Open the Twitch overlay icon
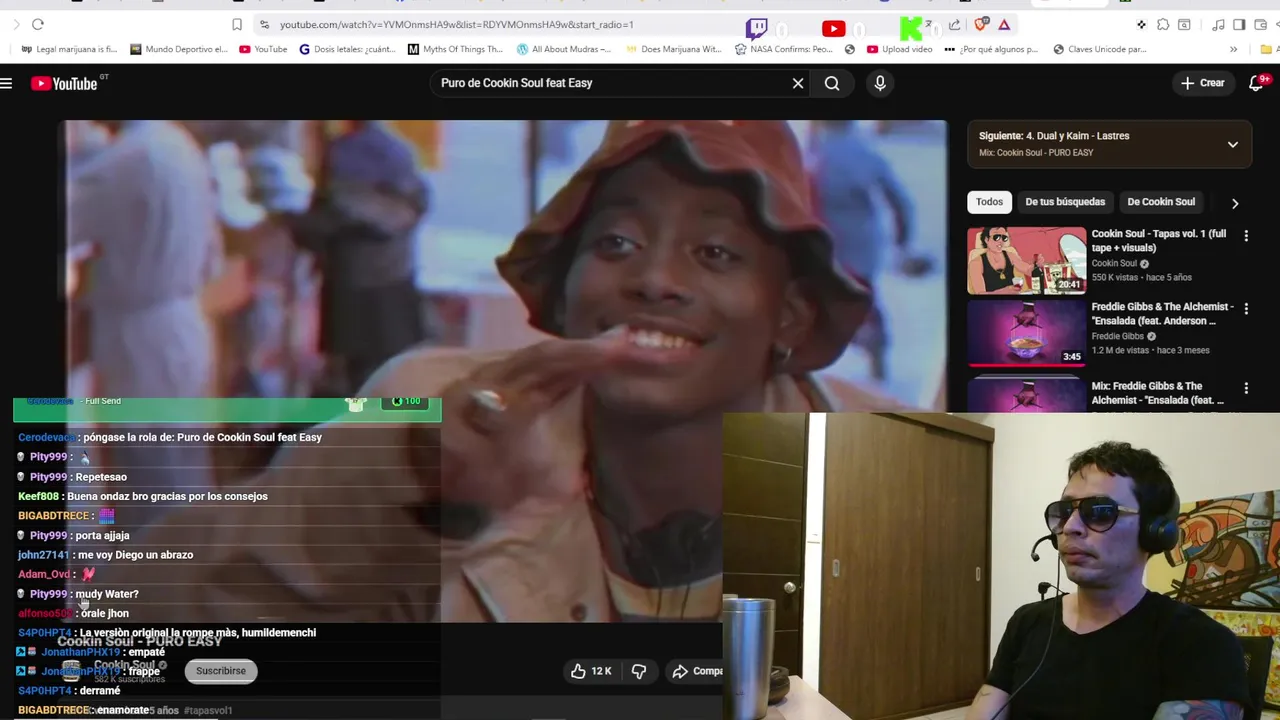Image resolution: width=1280 pixels, height=720 pixels. tap(757, 28)
